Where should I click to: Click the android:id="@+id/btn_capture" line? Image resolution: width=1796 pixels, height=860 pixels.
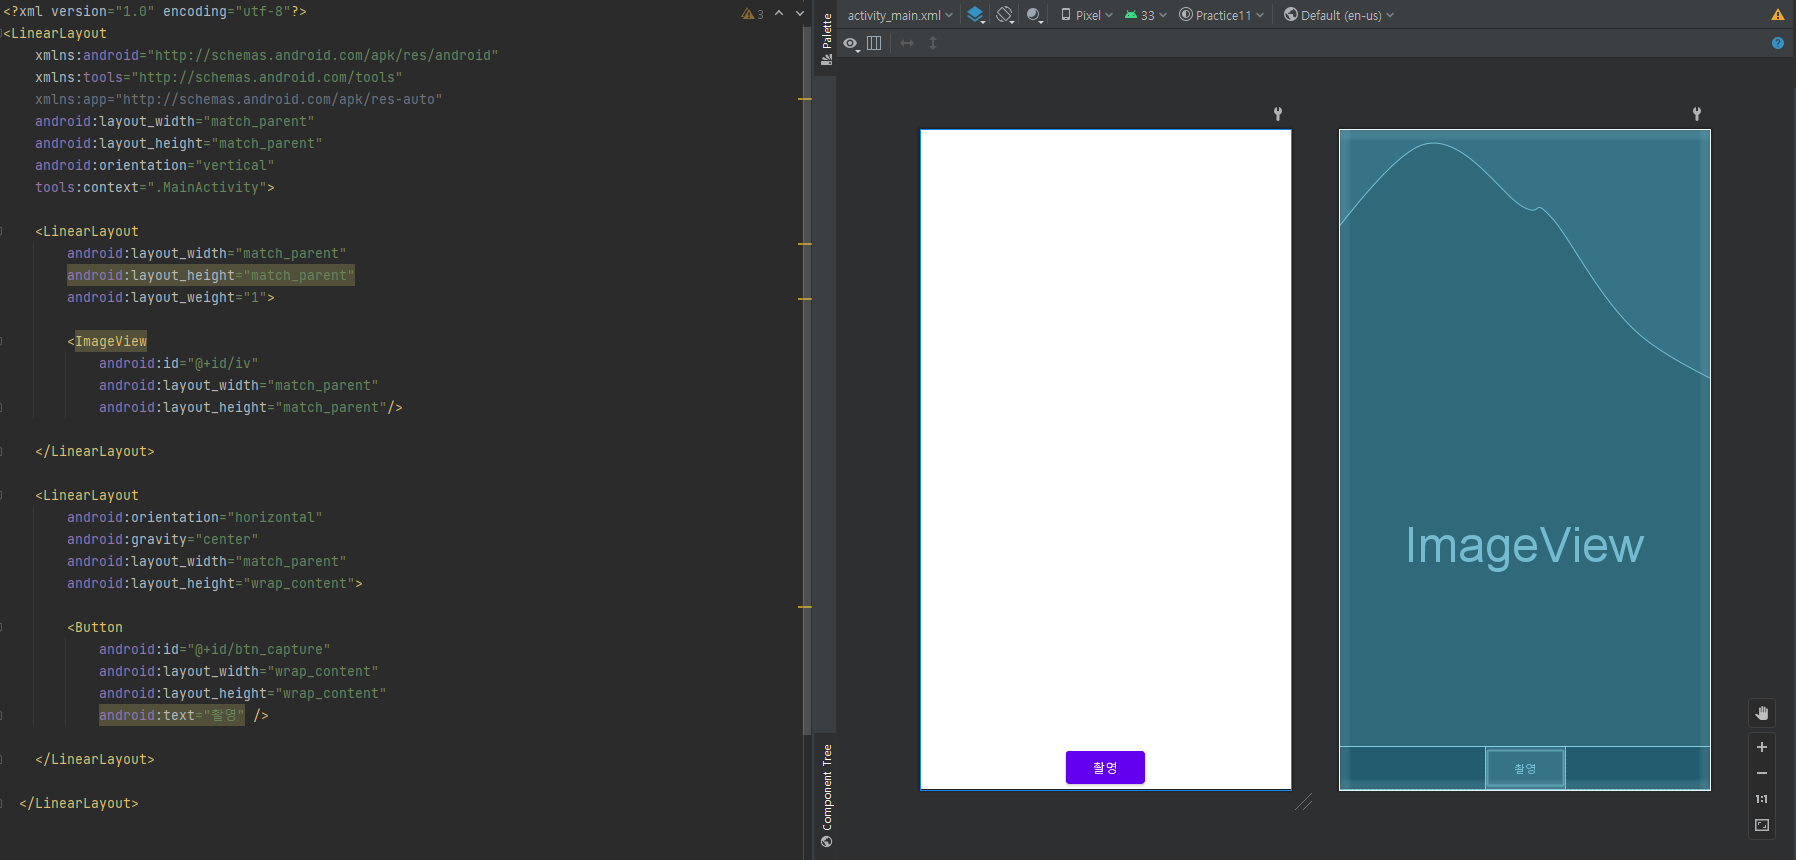tap(214, 649)
